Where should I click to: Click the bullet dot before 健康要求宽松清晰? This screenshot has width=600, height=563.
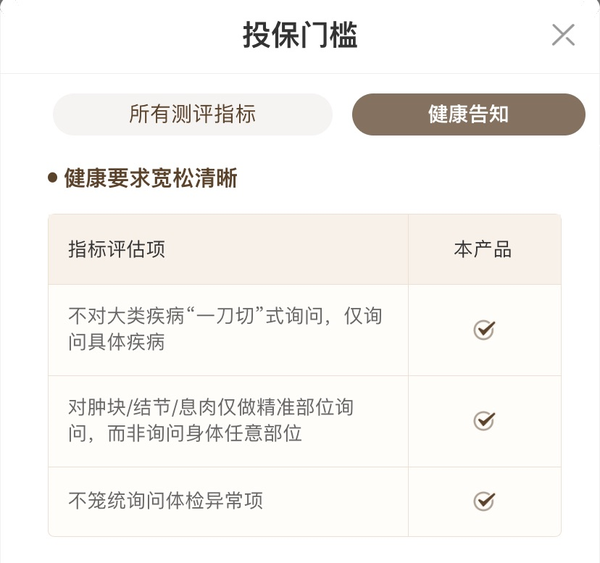(x=52, y=178)
